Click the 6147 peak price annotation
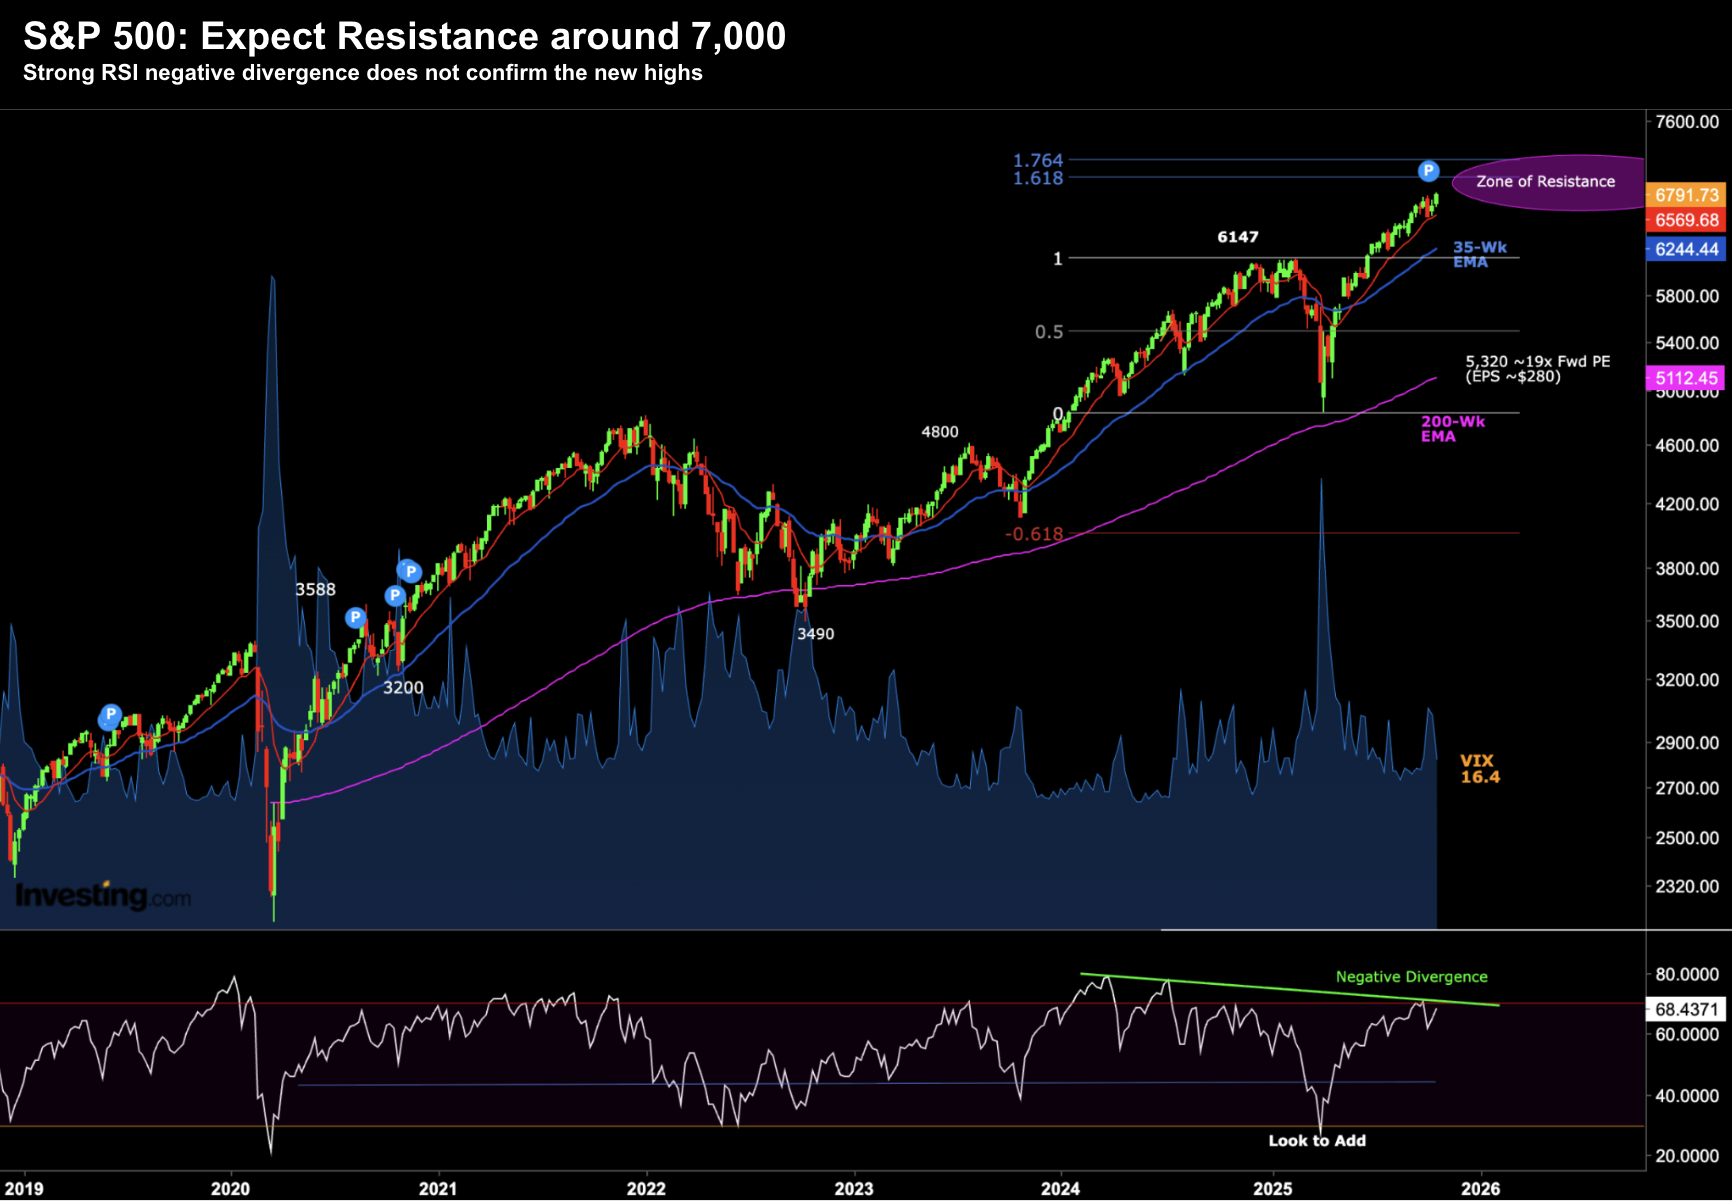Image resolution: width=1732 pixels, height=1204 pixels. (1237, 237)
